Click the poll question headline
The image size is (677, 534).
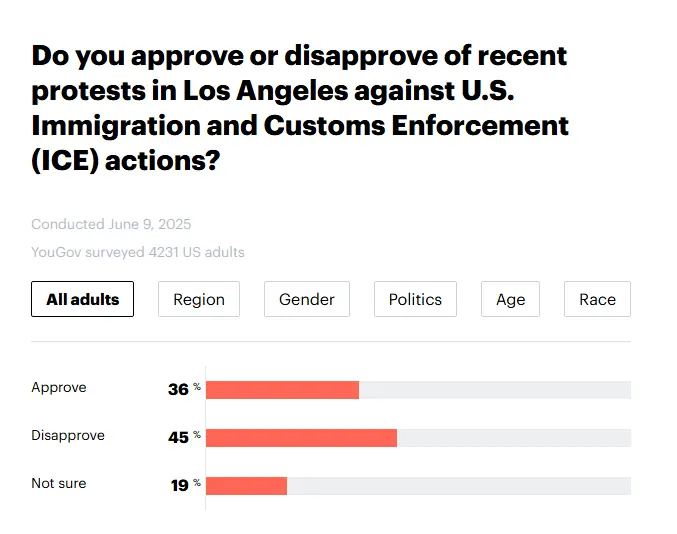pyautogui.click(x=300, y=107)
